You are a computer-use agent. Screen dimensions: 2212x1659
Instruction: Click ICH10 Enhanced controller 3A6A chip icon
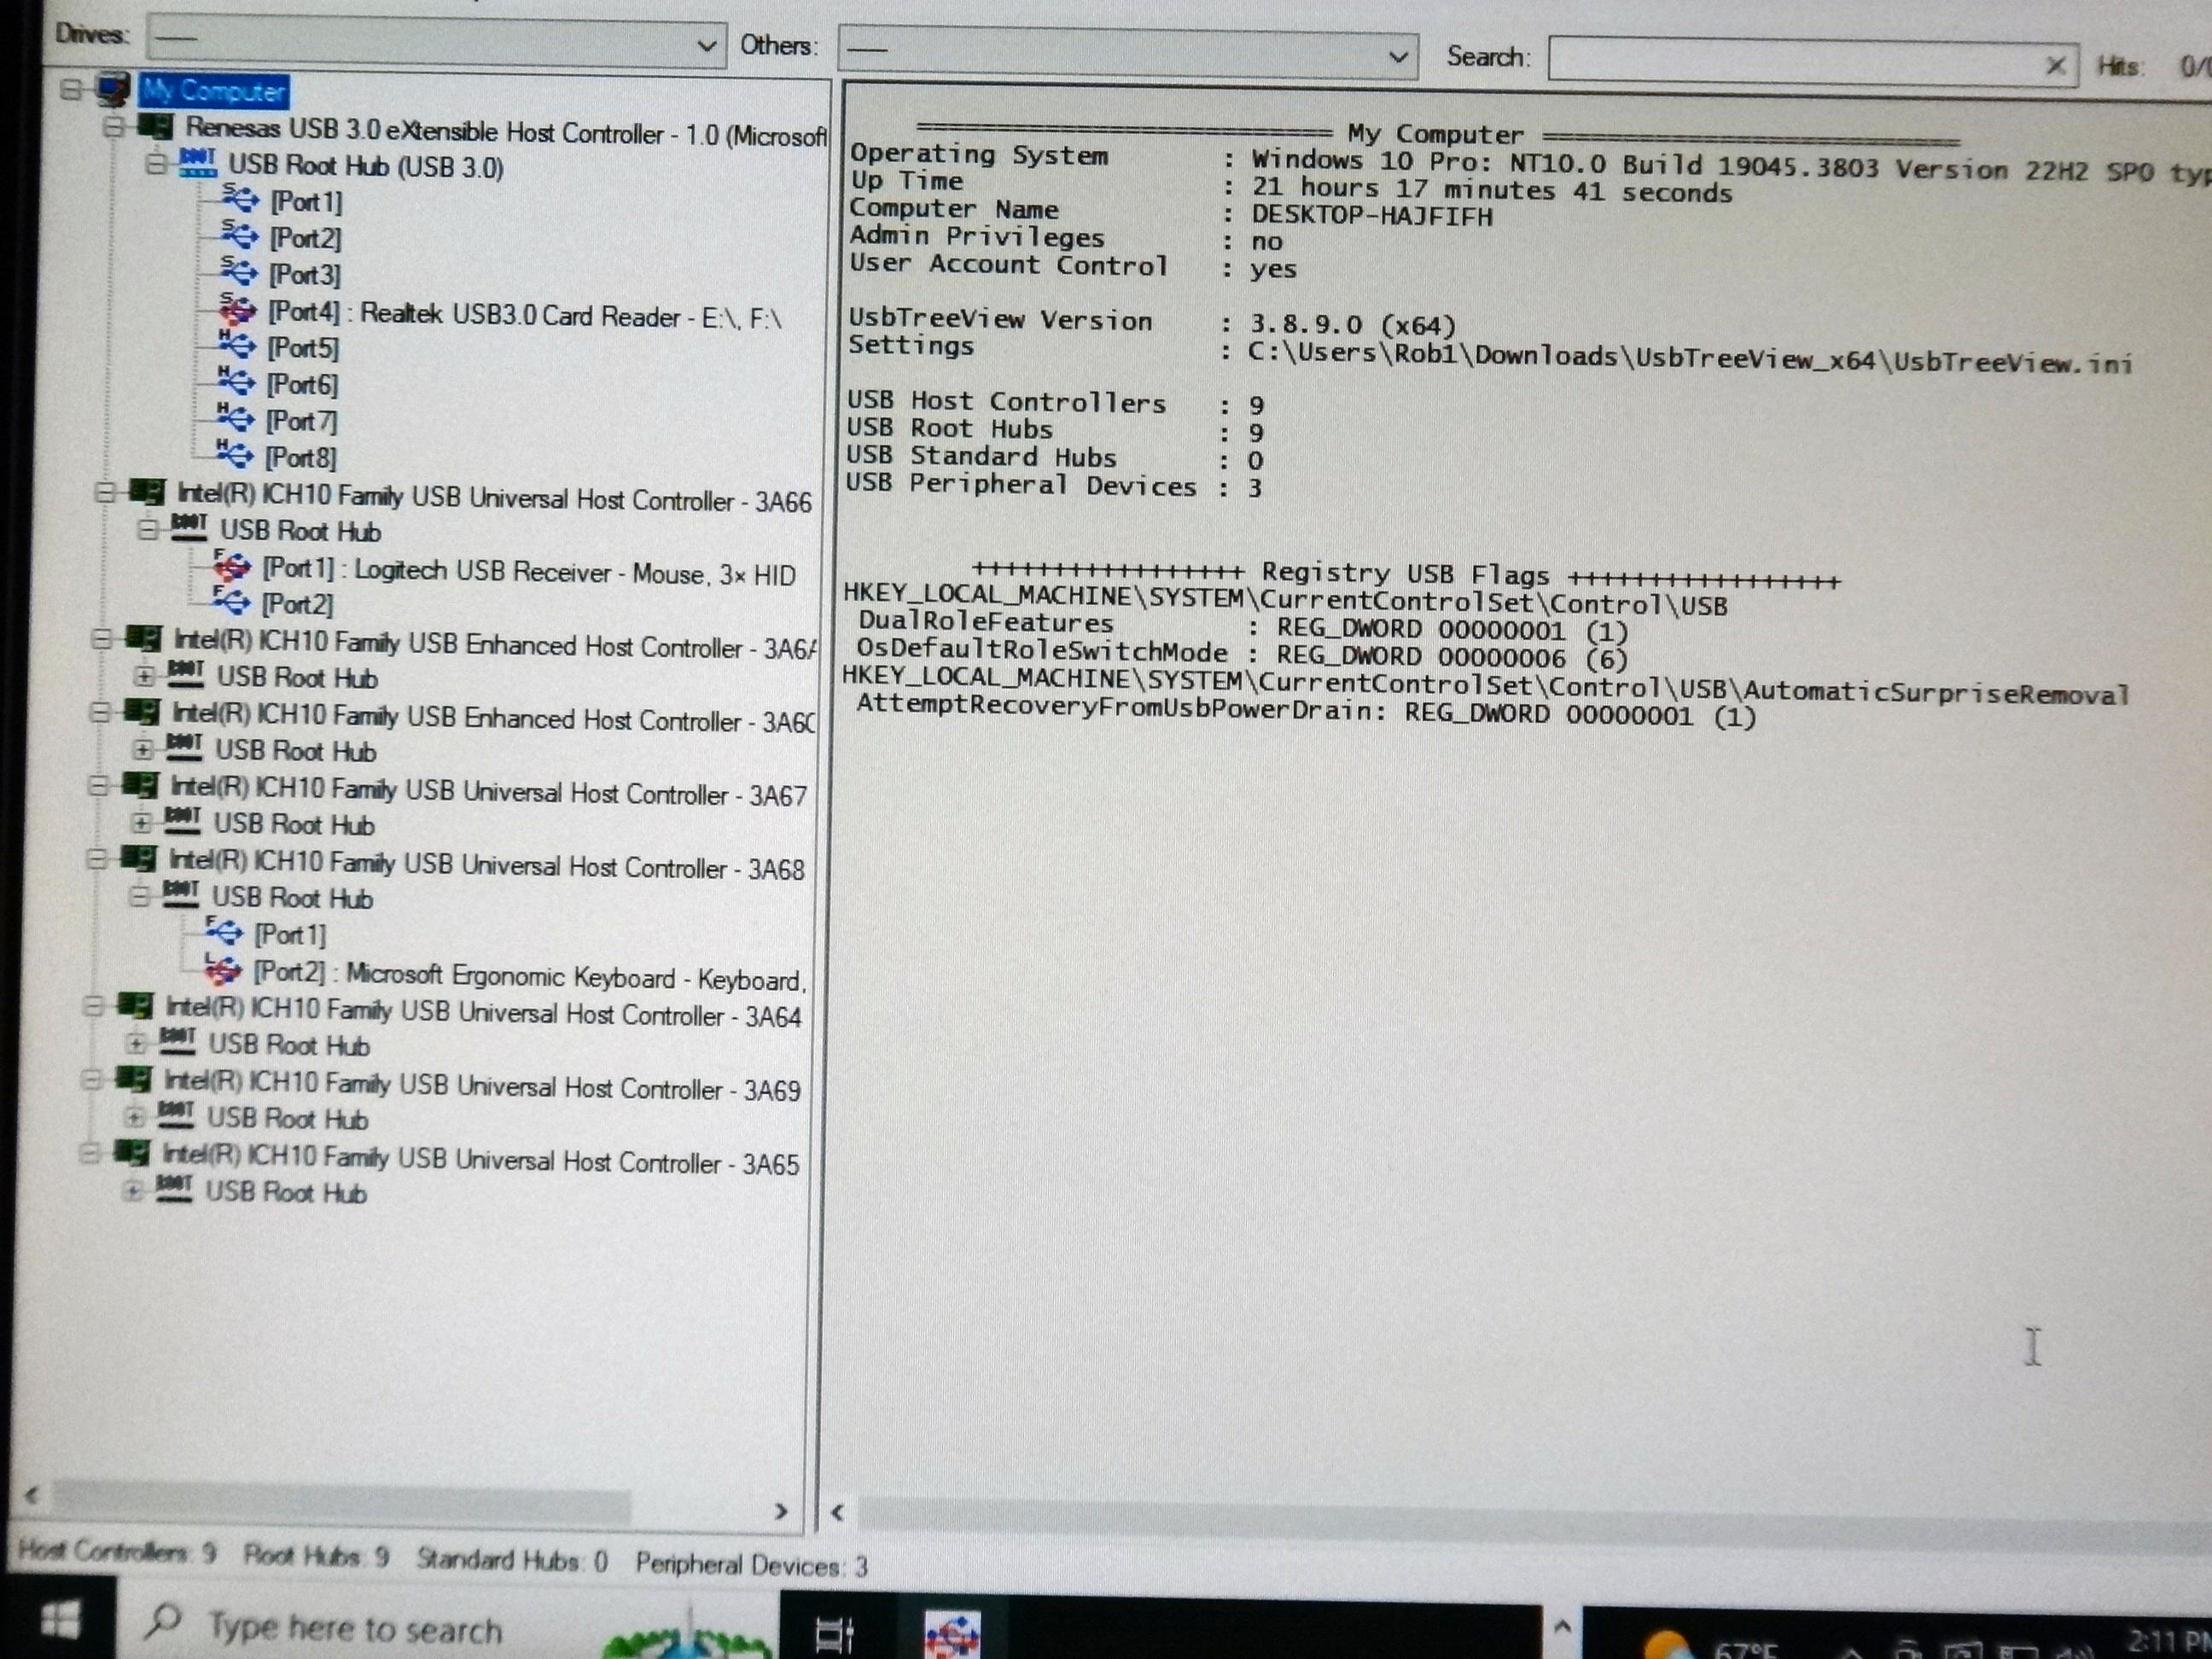pos(143,638)
